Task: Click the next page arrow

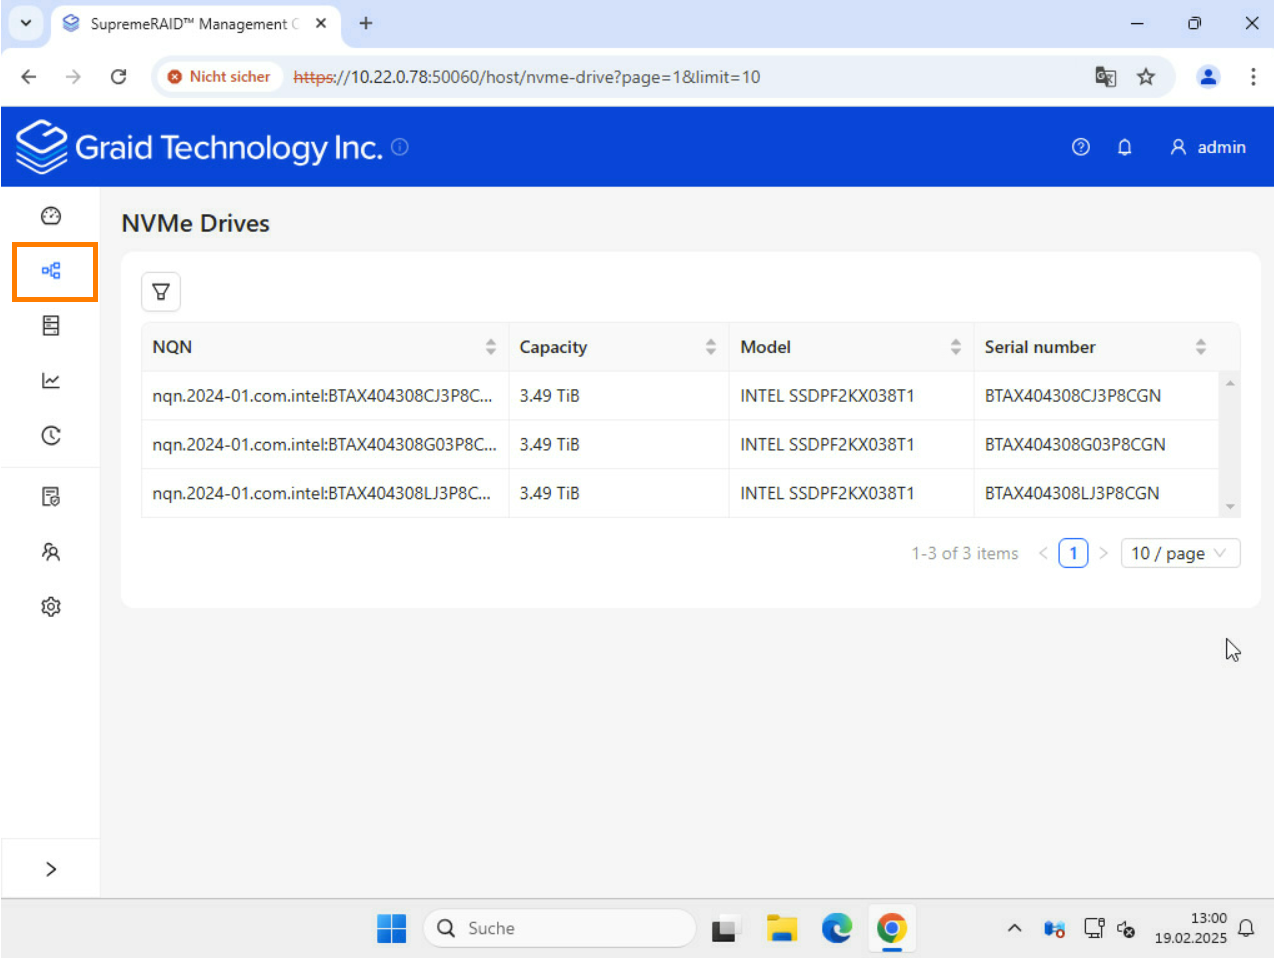Action: [1103, 553]
